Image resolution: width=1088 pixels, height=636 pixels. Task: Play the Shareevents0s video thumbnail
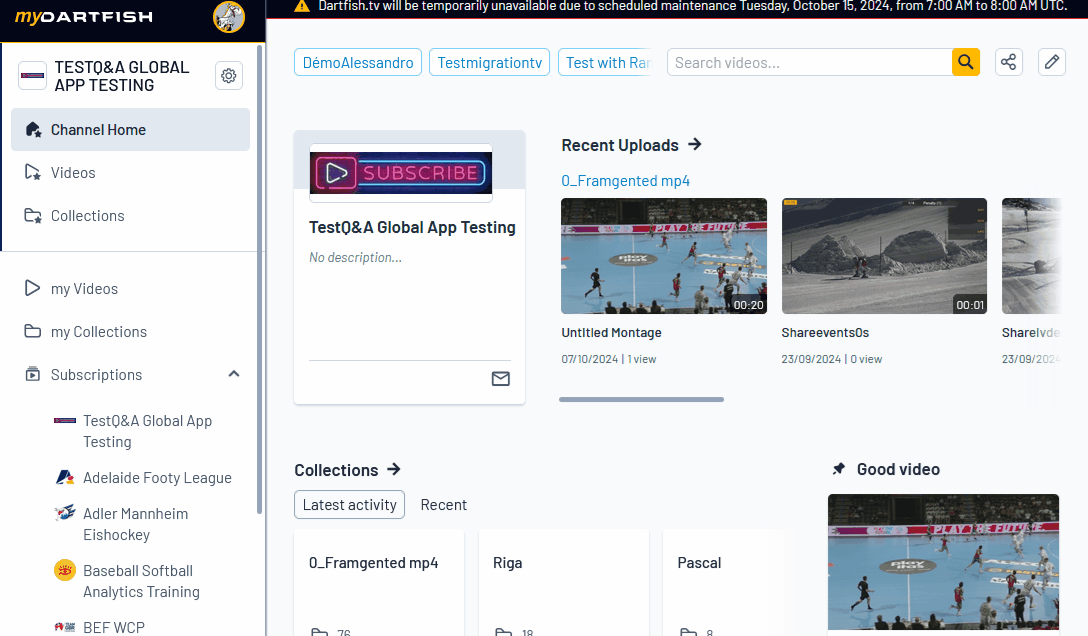(x=884, y=256)
